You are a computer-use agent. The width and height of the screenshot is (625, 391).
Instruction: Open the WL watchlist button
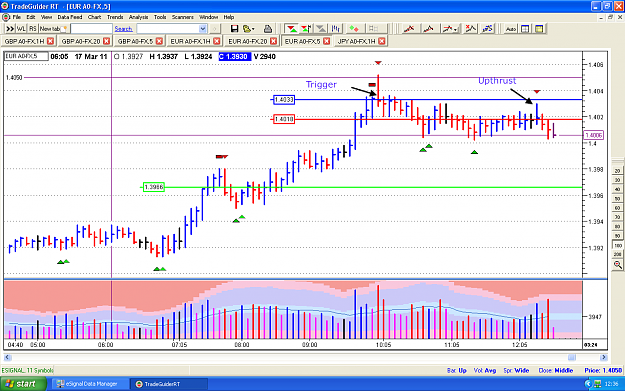point(21,29)
